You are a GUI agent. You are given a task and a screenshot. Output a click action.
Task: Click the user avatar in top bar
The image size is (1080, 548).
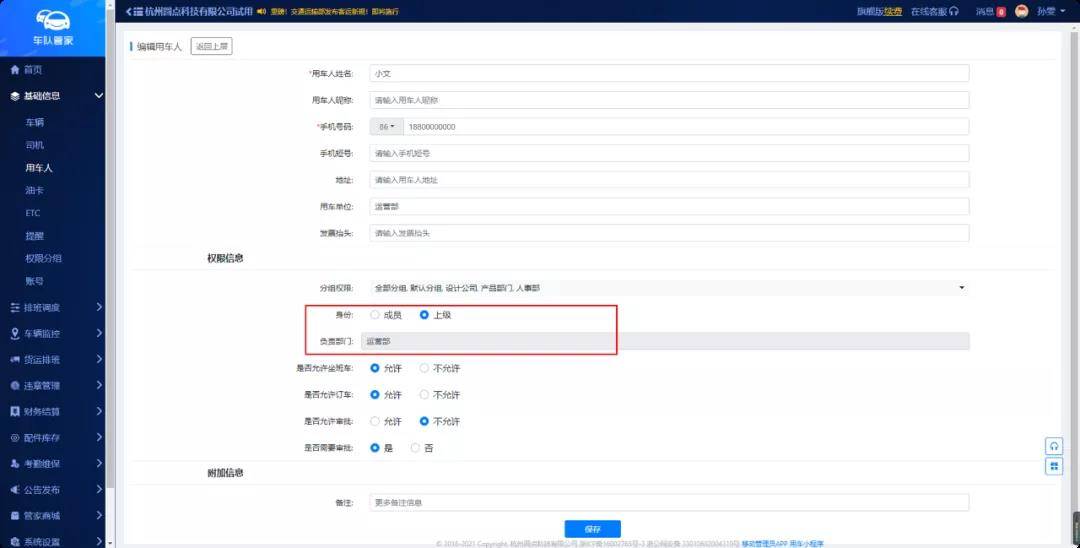pyautogui.click(x=1021, y=11)
